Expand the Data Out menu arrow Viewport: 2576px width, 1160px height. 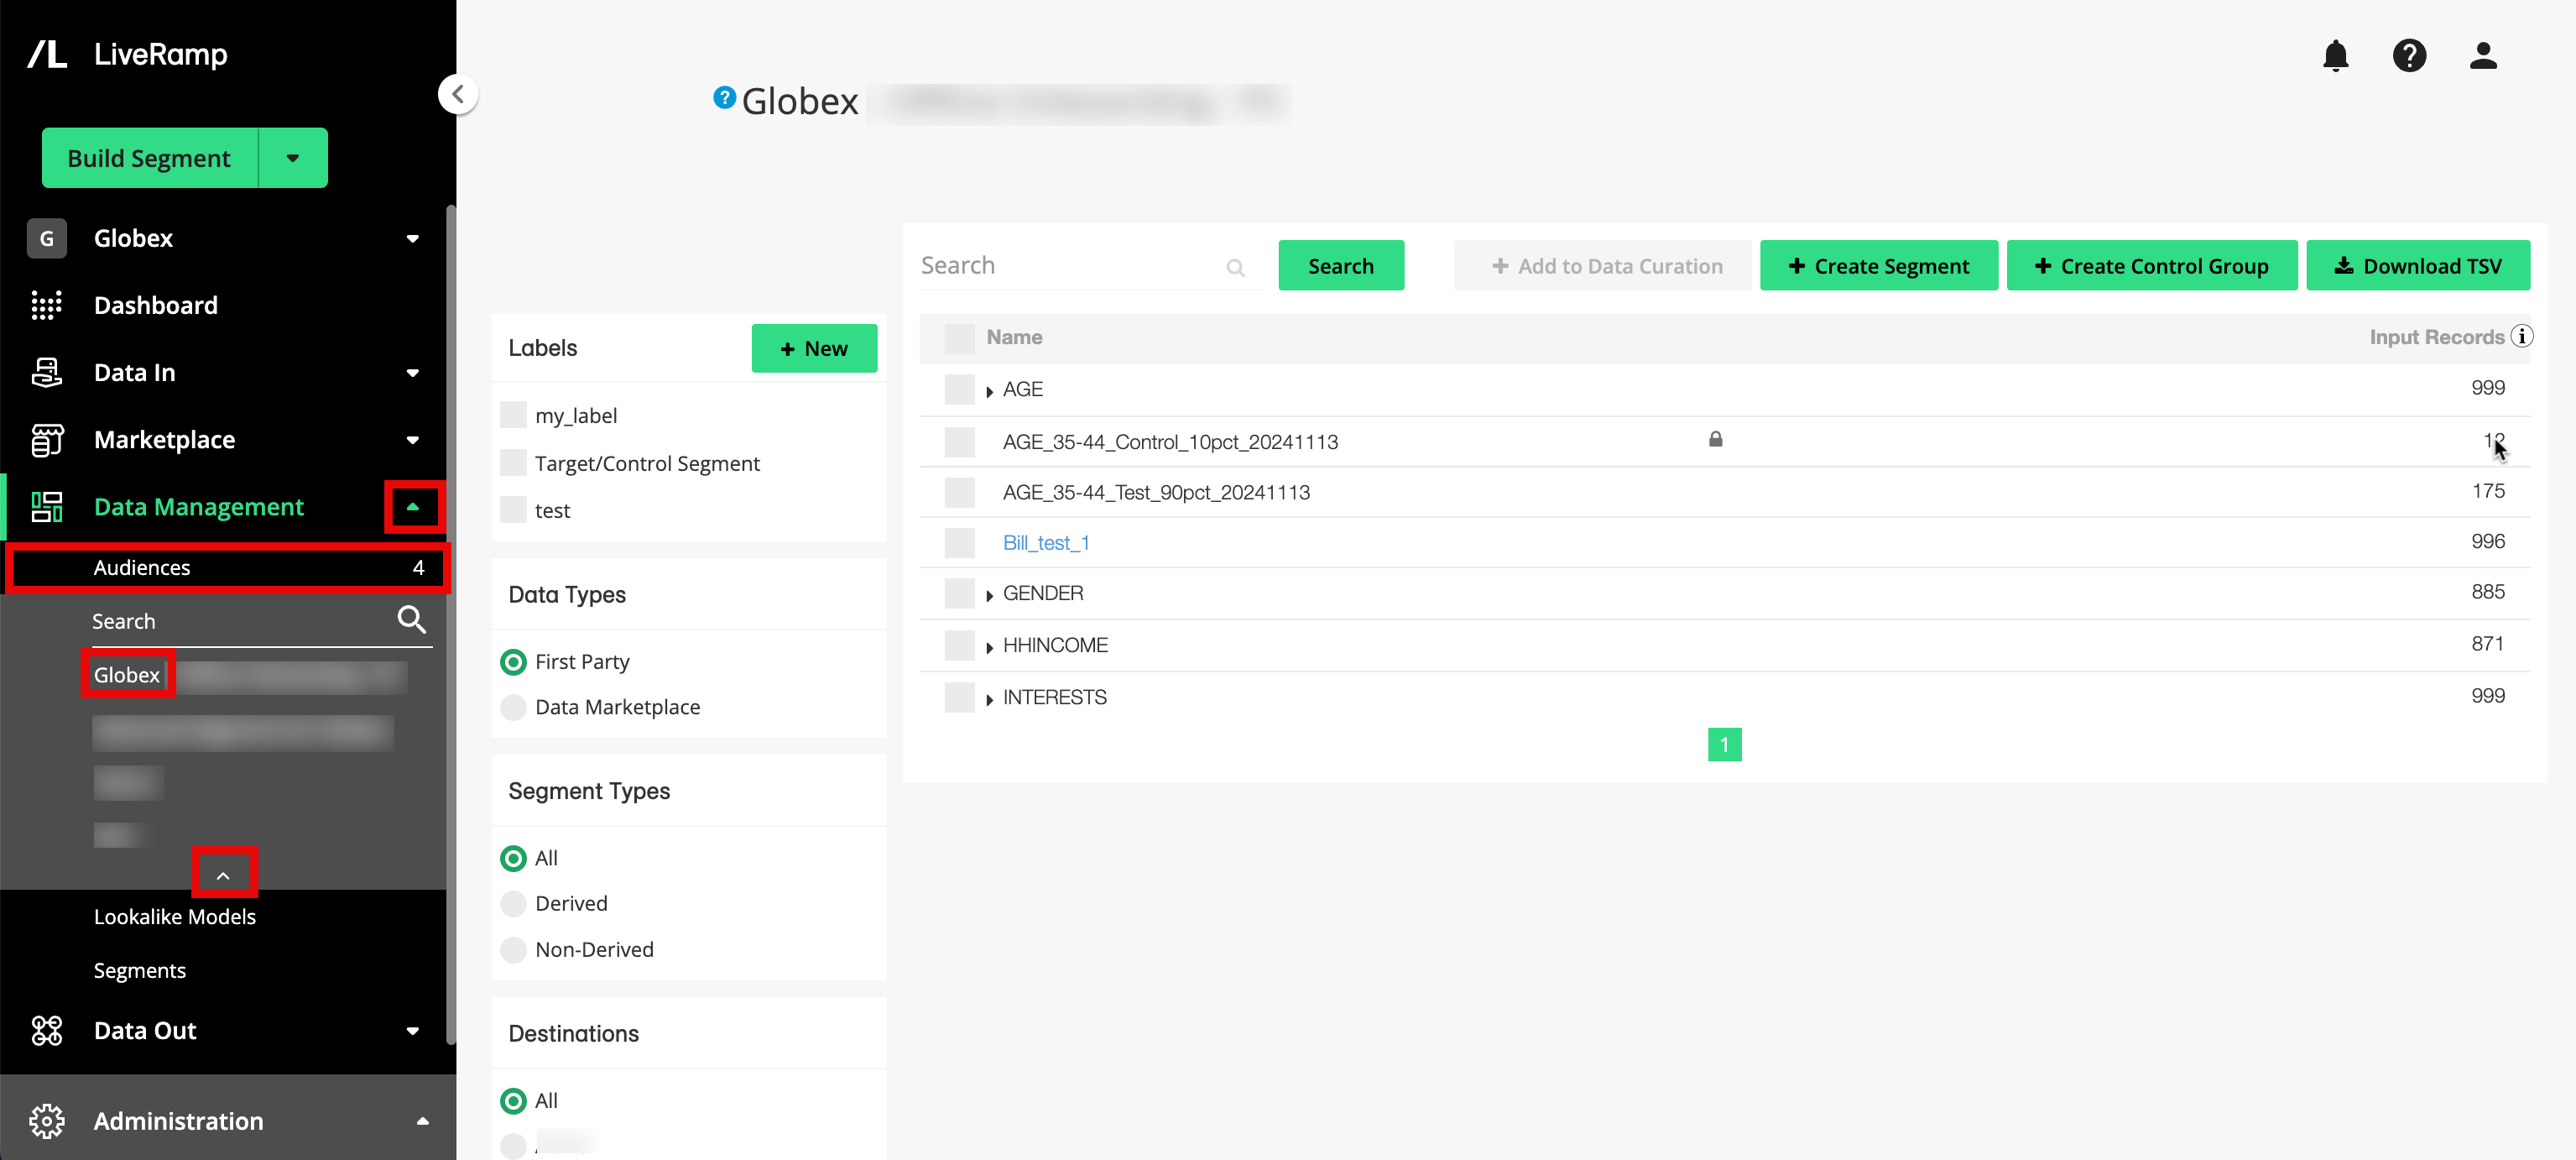coord(412,1030)
